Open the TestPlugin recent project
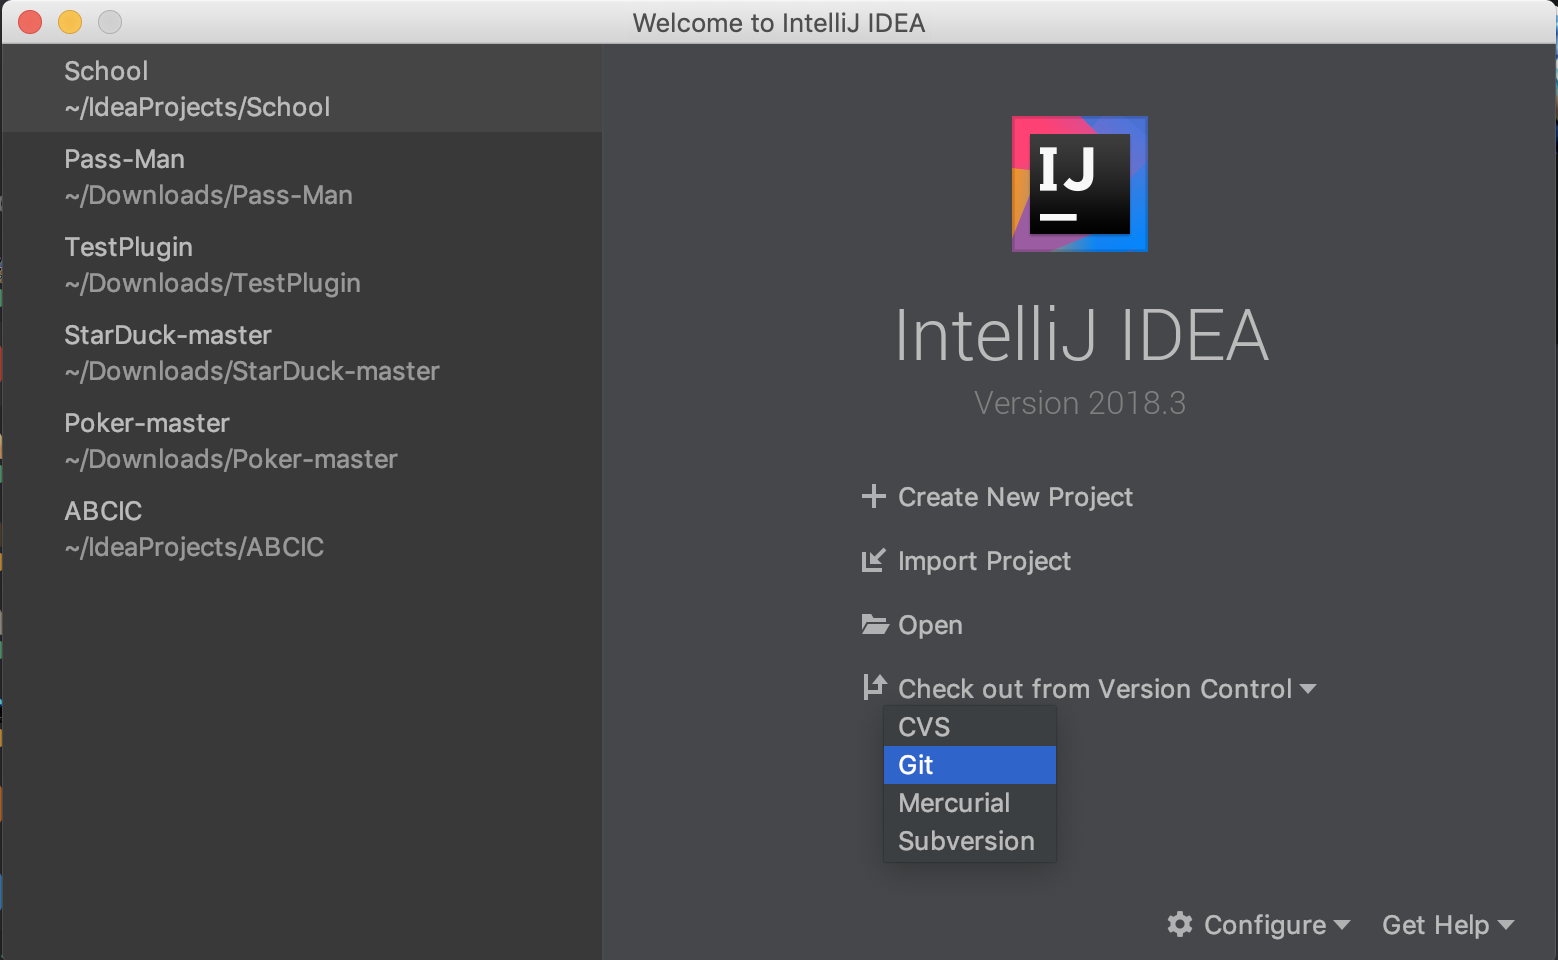The width and height of the screenshot is (1558, 960). click(x=302, y=264)
